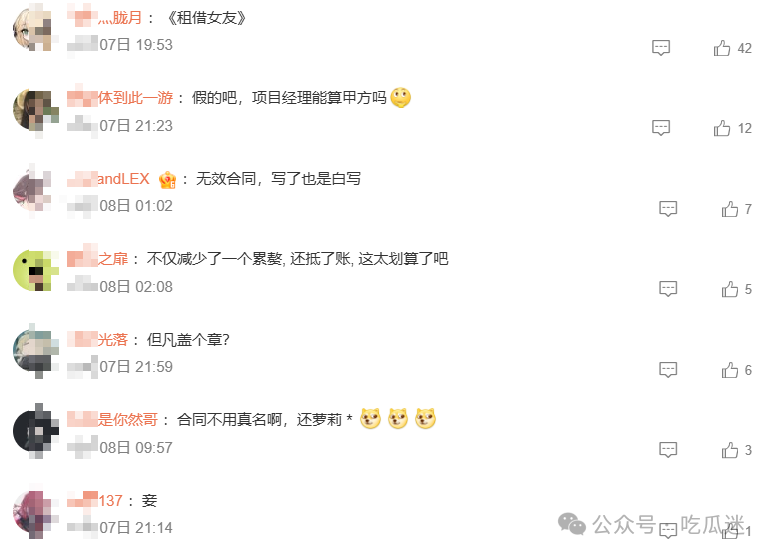This screenshot has width=769, height=555.
Task: Reply to andLEX's 无效合同 comment
Action: click(668, 209)
